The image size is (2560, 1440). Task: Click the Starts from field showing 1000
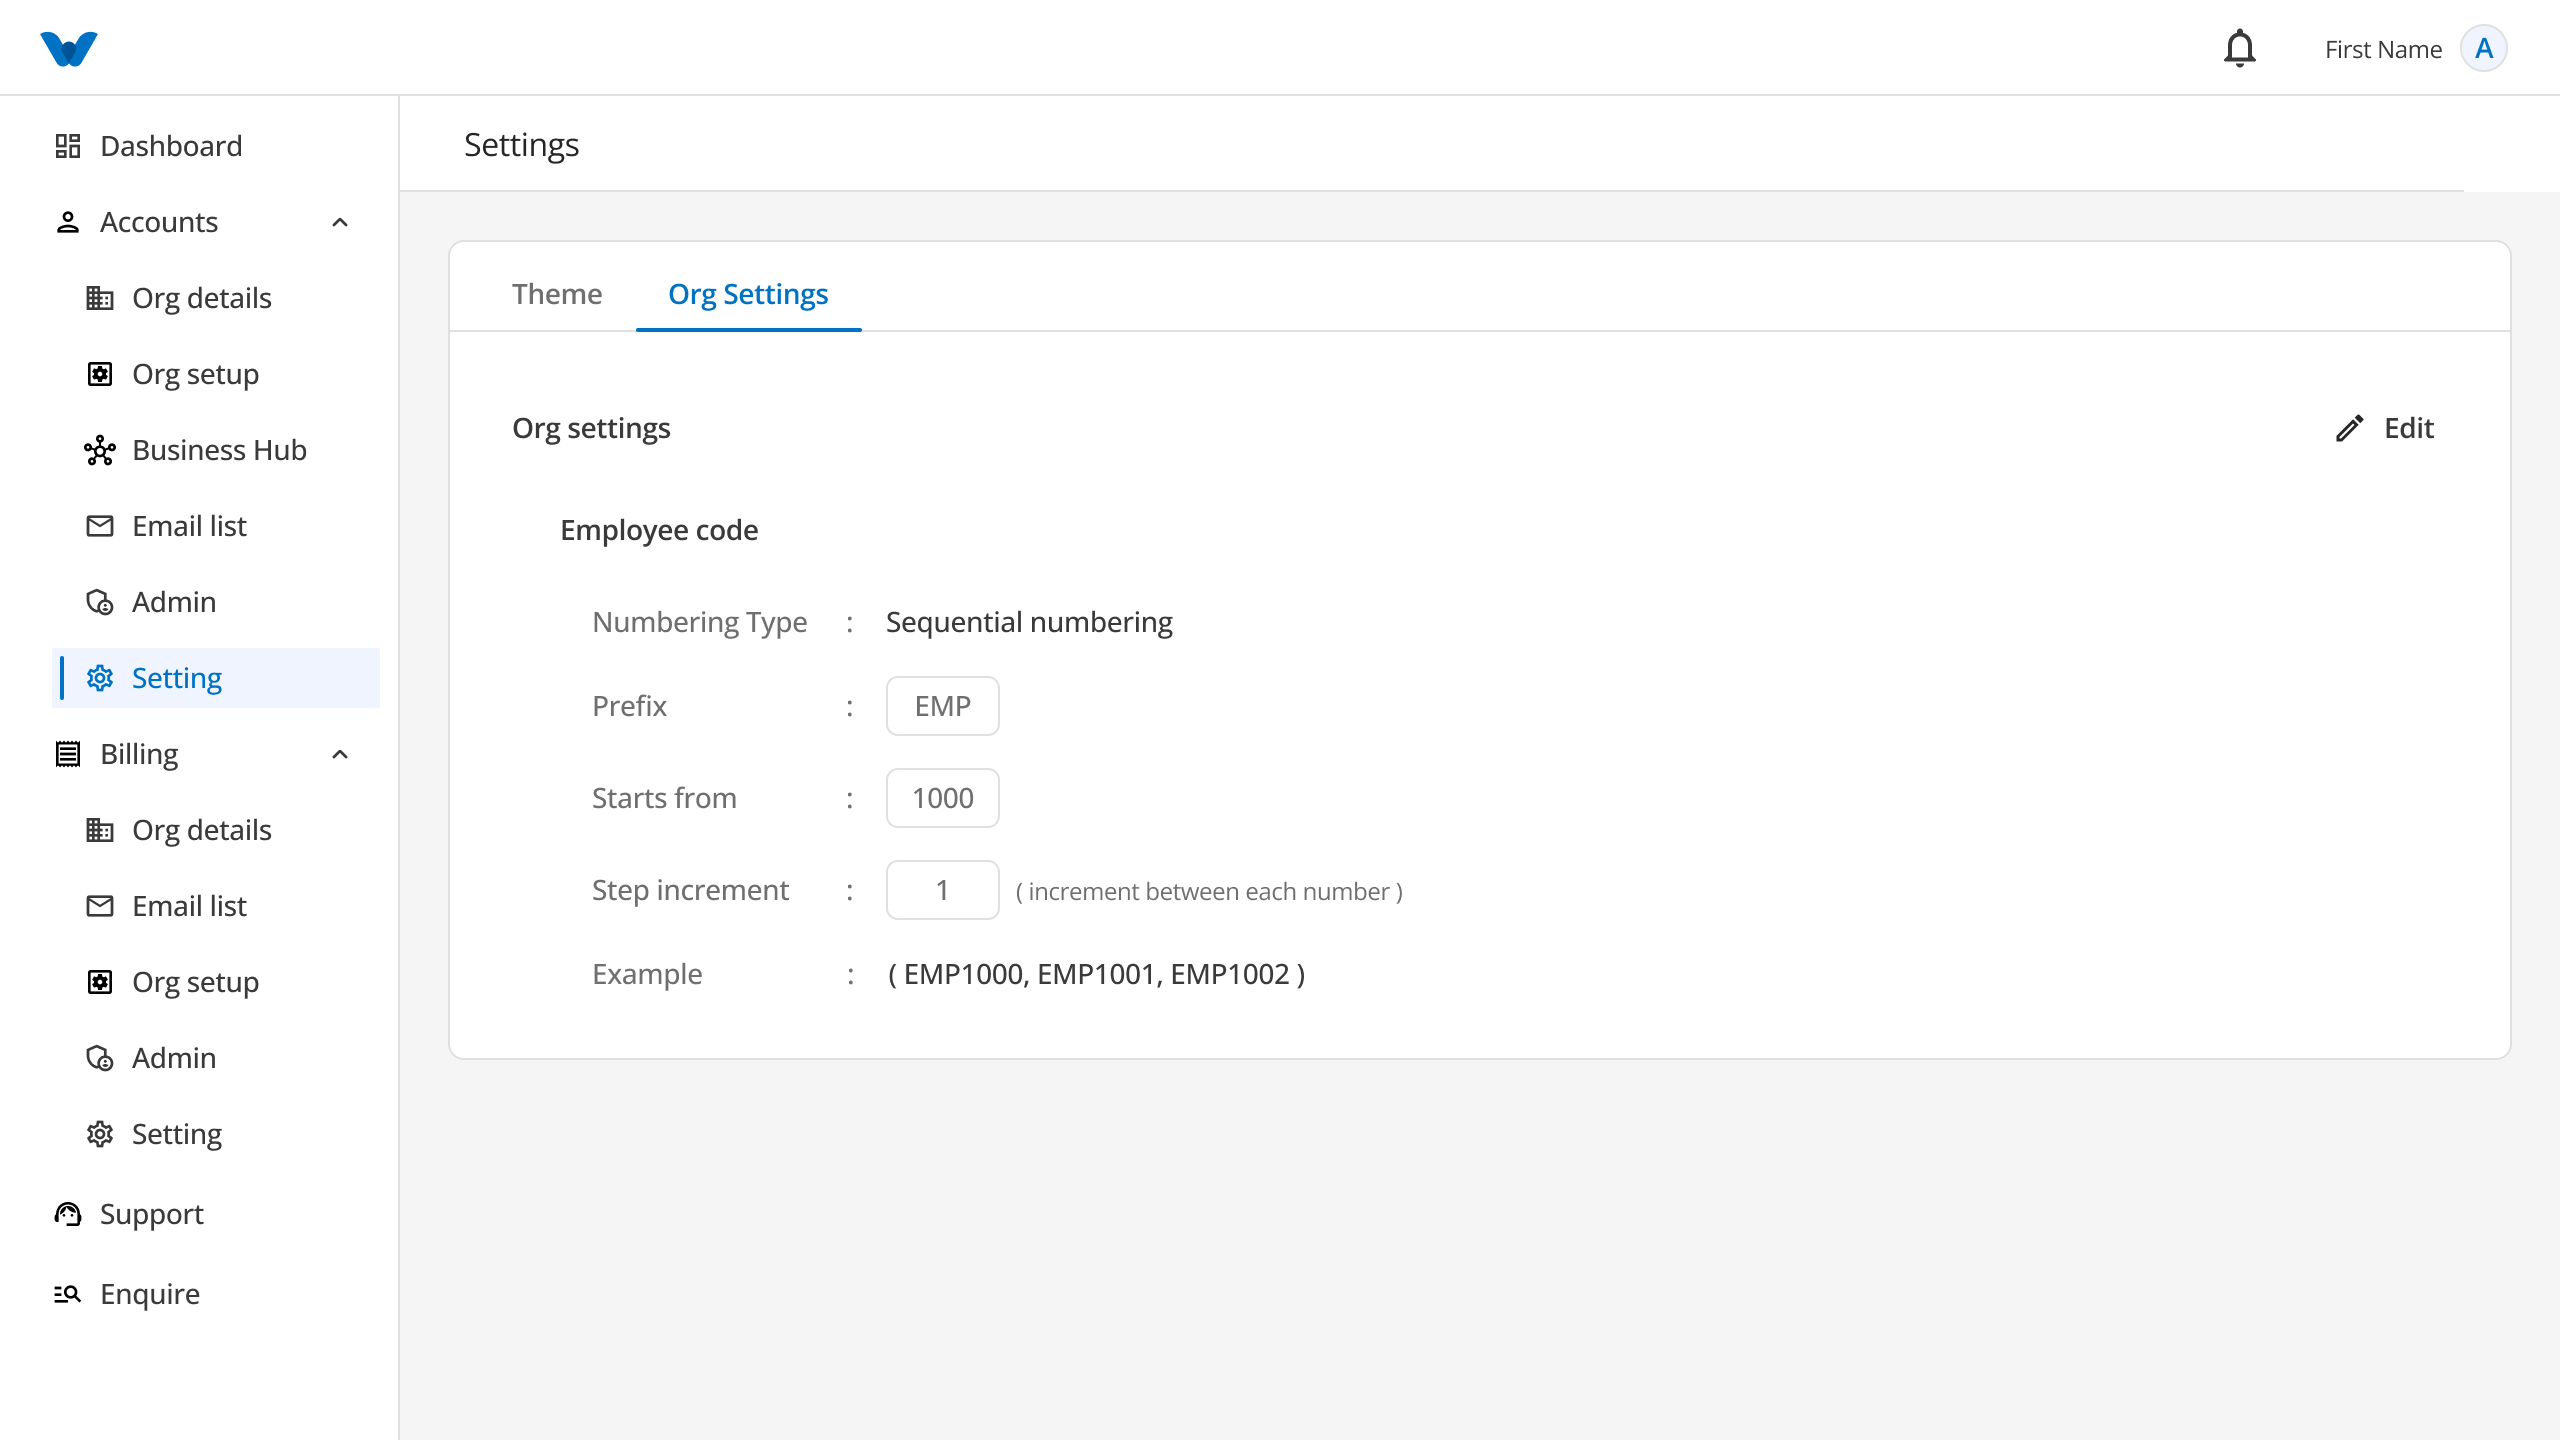942,798
